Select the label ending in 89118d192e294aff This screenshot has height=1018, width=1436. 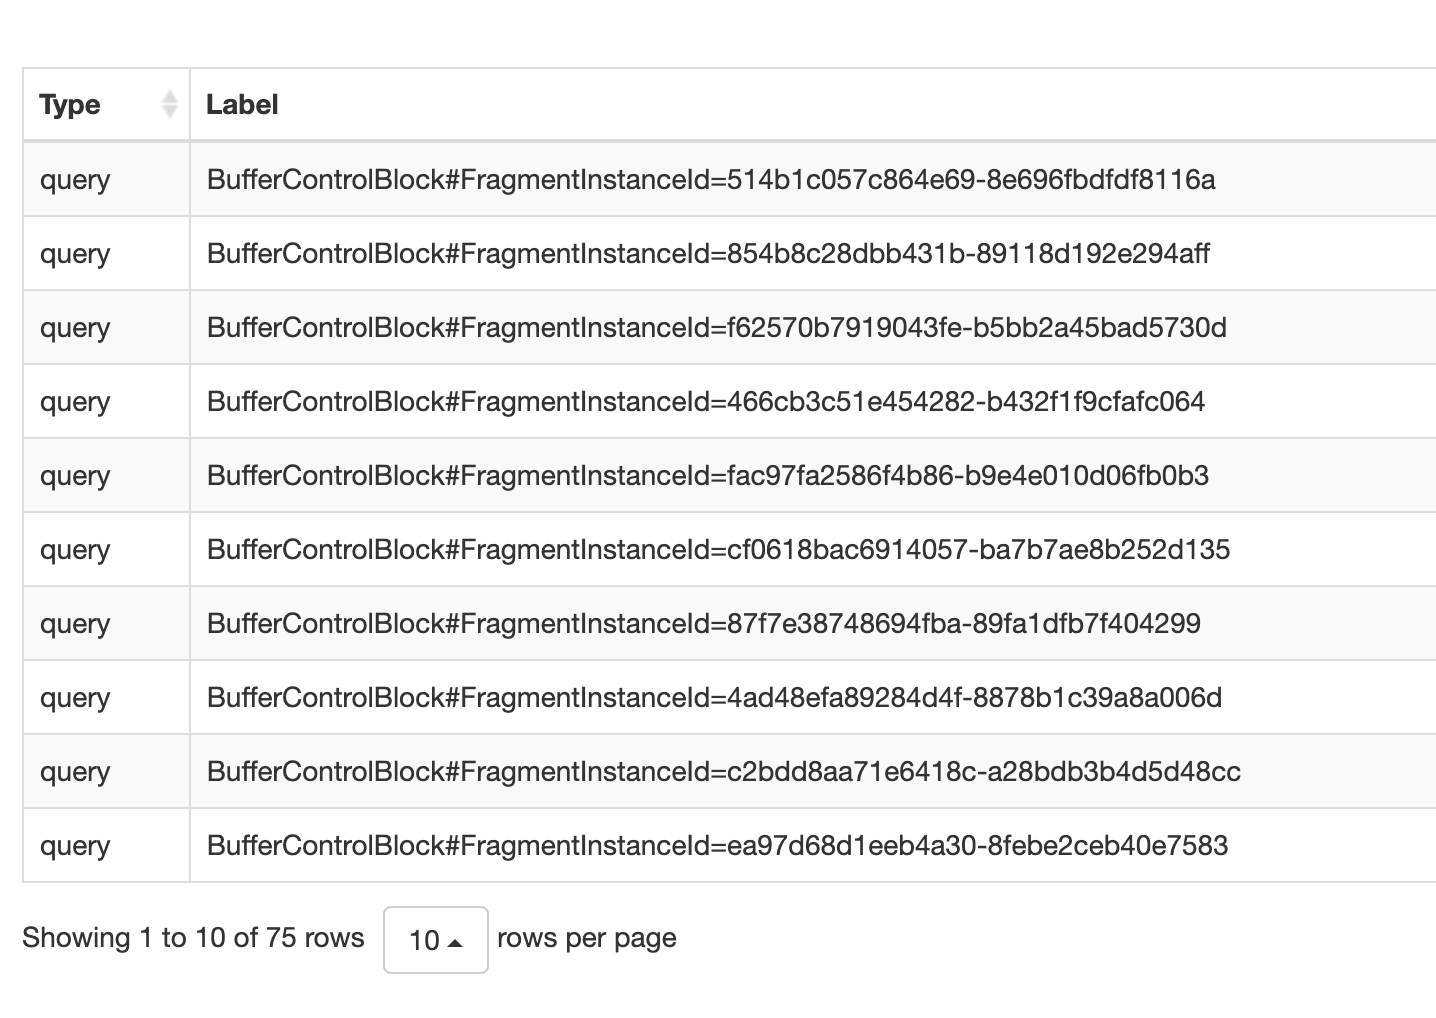click(x=708, y=254)
